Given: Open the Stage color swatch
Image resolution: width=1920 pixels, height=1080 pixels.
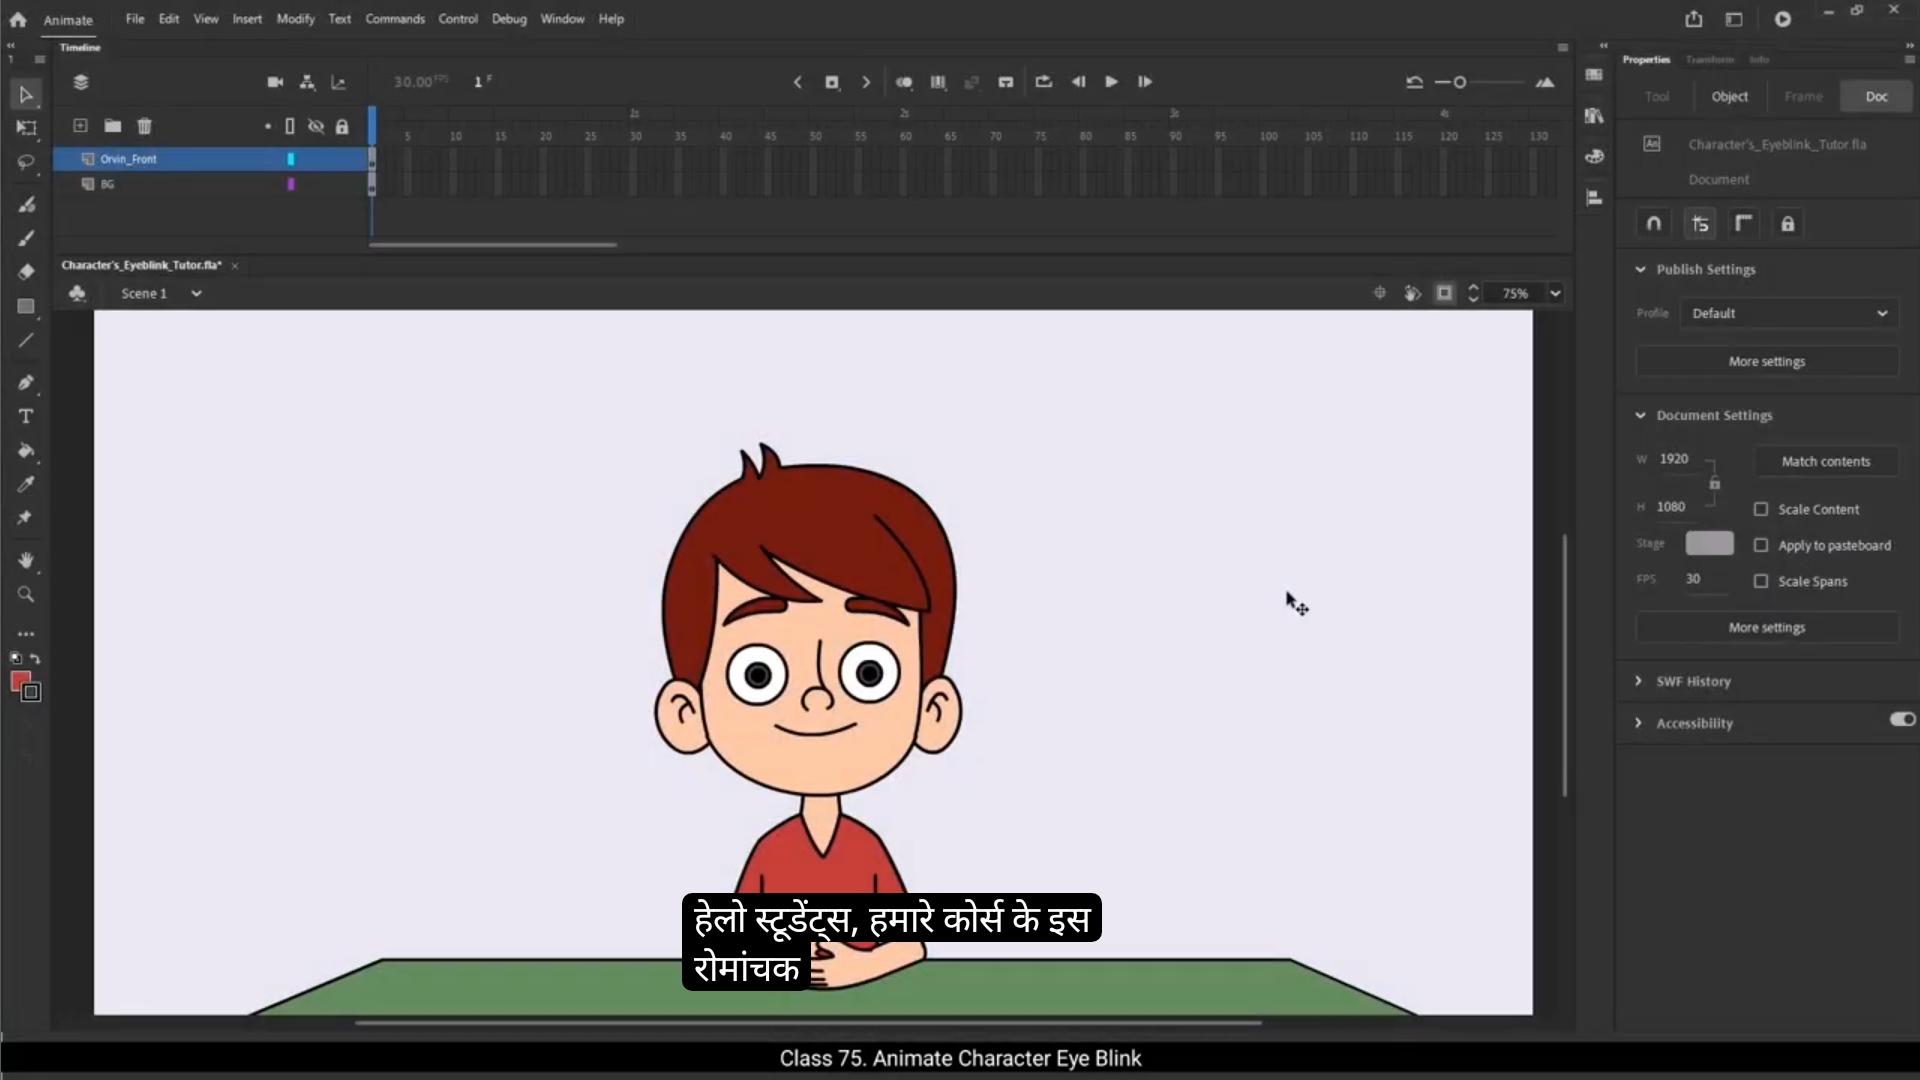Looking at the screenshot, I should [x=1709, y=543].
